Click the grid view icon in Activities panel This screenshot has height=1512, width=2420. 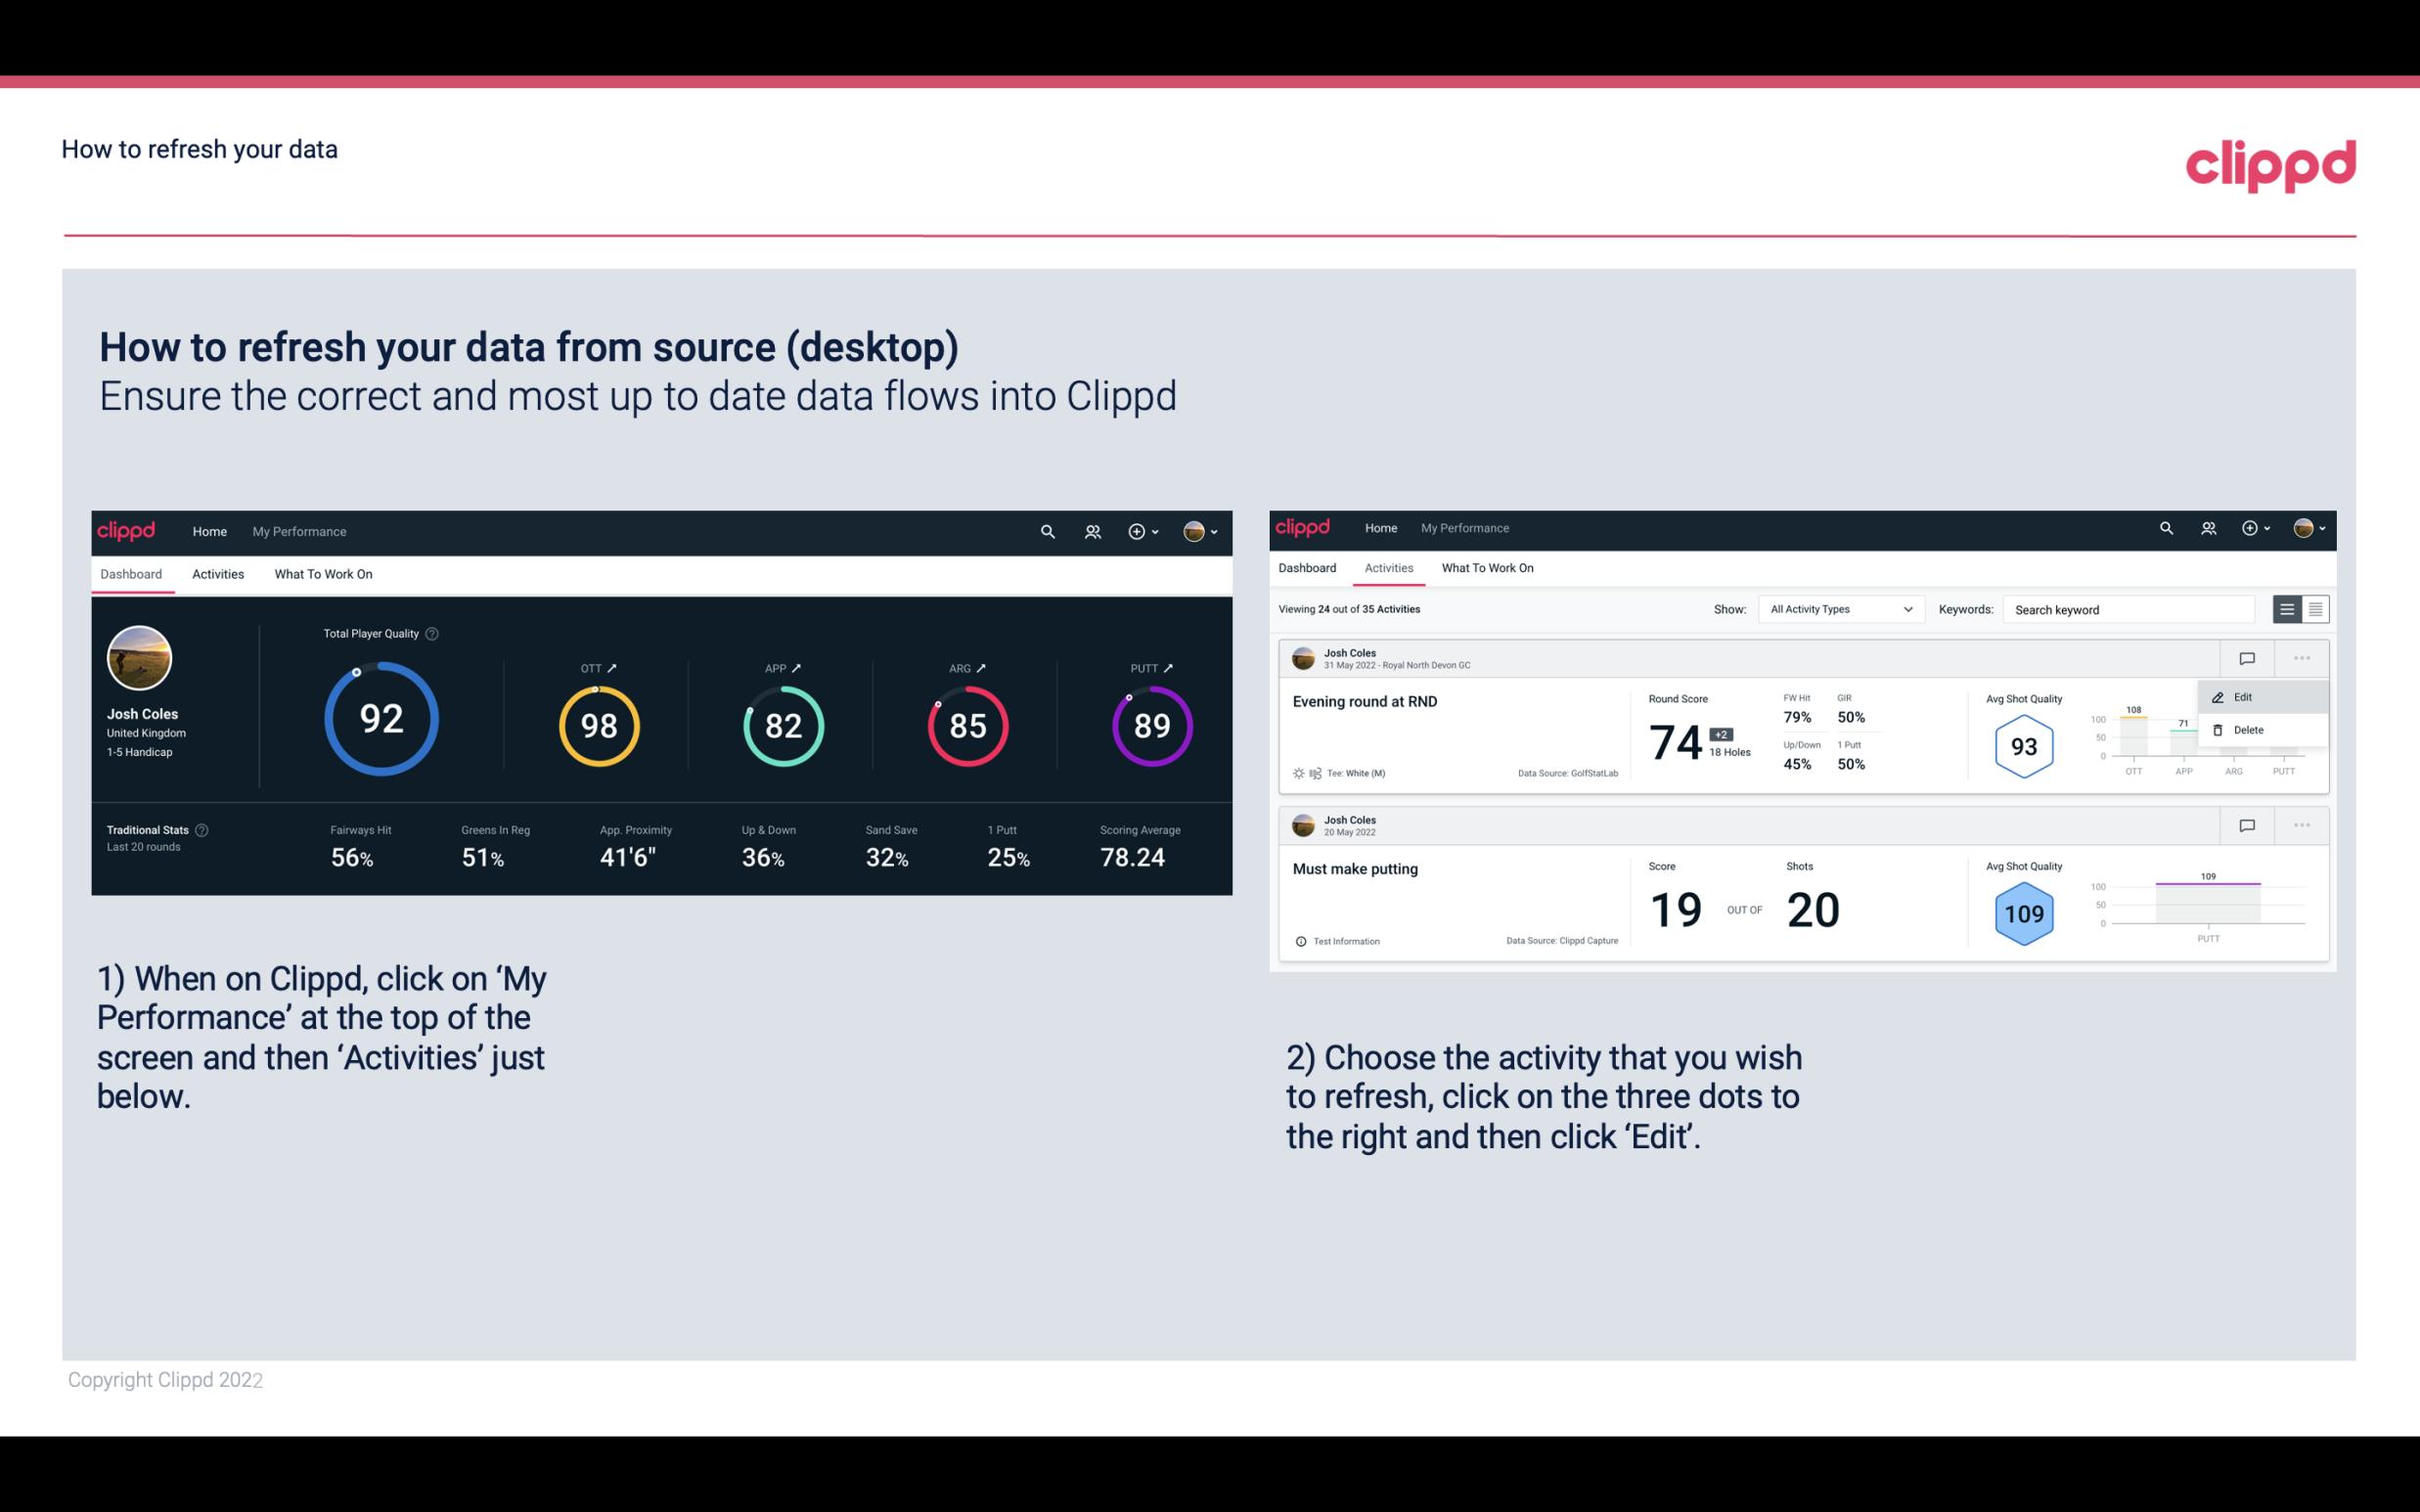coord(2313,608)
